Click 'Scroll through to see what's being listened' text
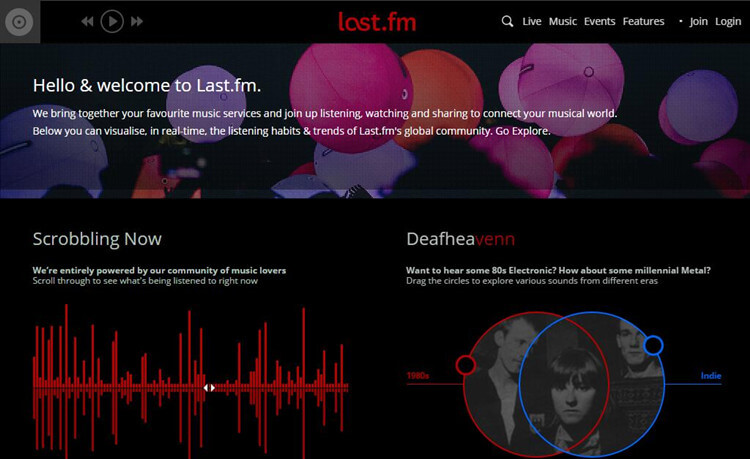The height and width of the screenshot is (459, 750). click(x=145, y=281)
